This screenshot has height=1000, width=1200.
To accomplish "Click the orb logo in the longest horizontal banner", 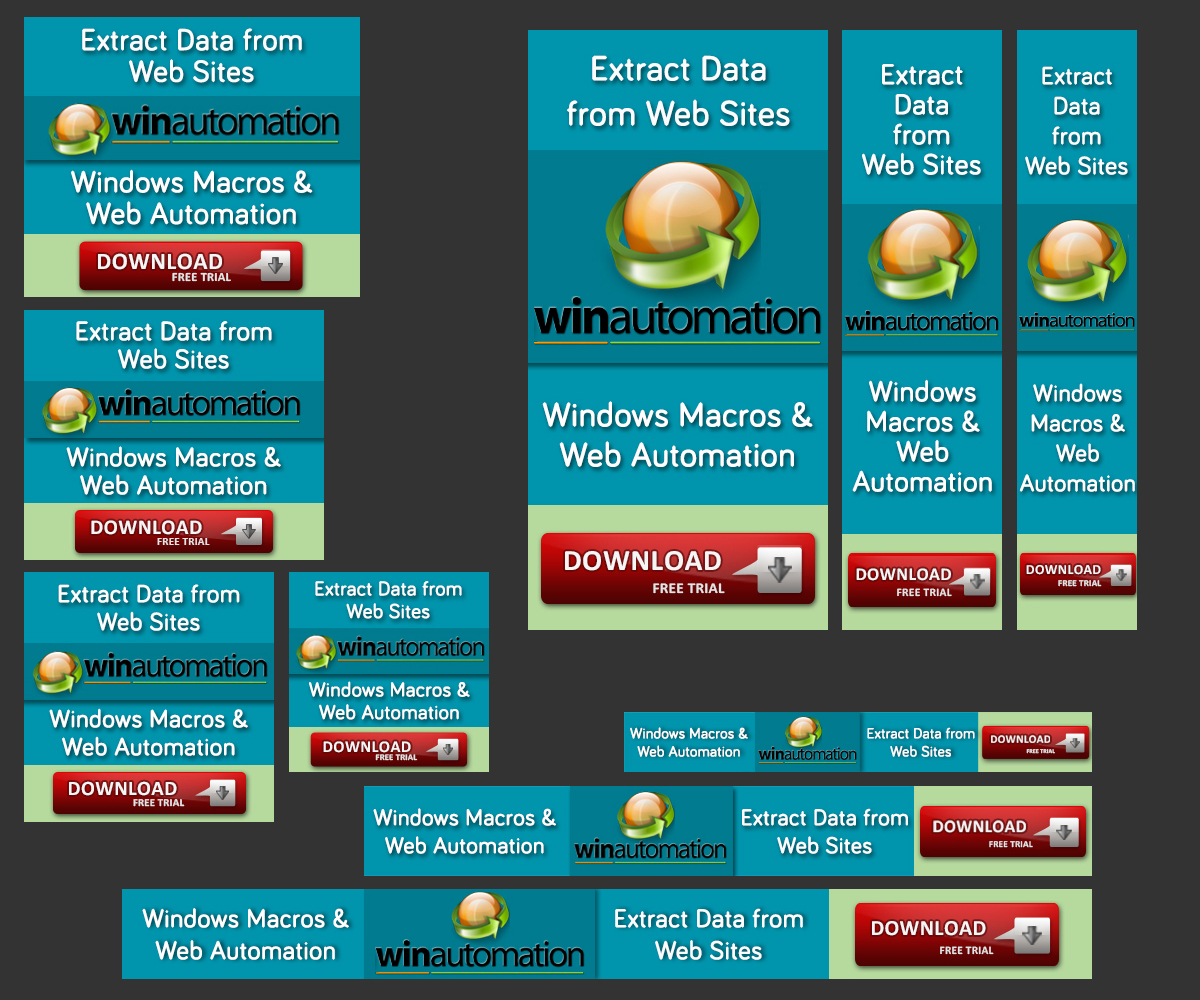I will point(480,917).
